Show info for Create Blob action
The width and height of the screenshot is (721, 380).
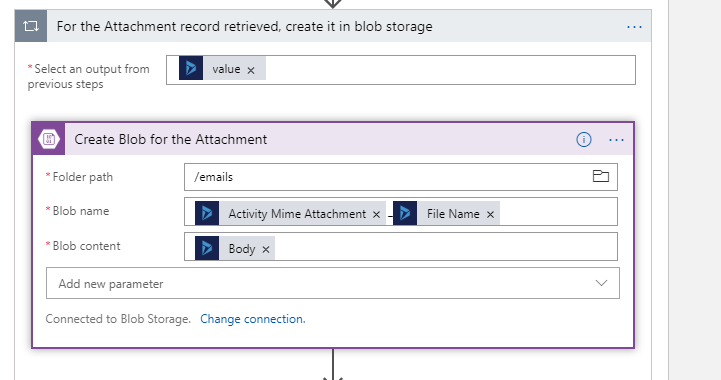[x=584, y=139]
